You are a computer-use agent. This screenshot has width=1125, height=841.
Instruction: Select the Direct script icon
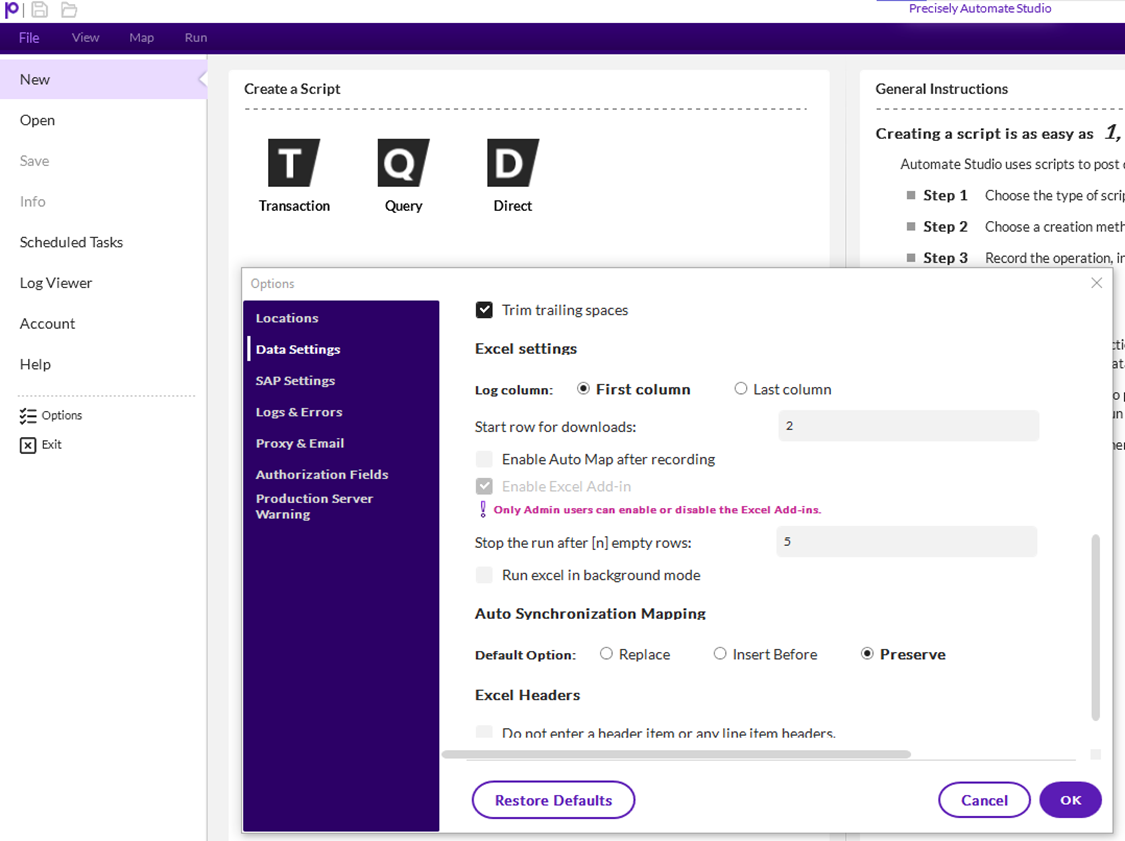[512, 163]
